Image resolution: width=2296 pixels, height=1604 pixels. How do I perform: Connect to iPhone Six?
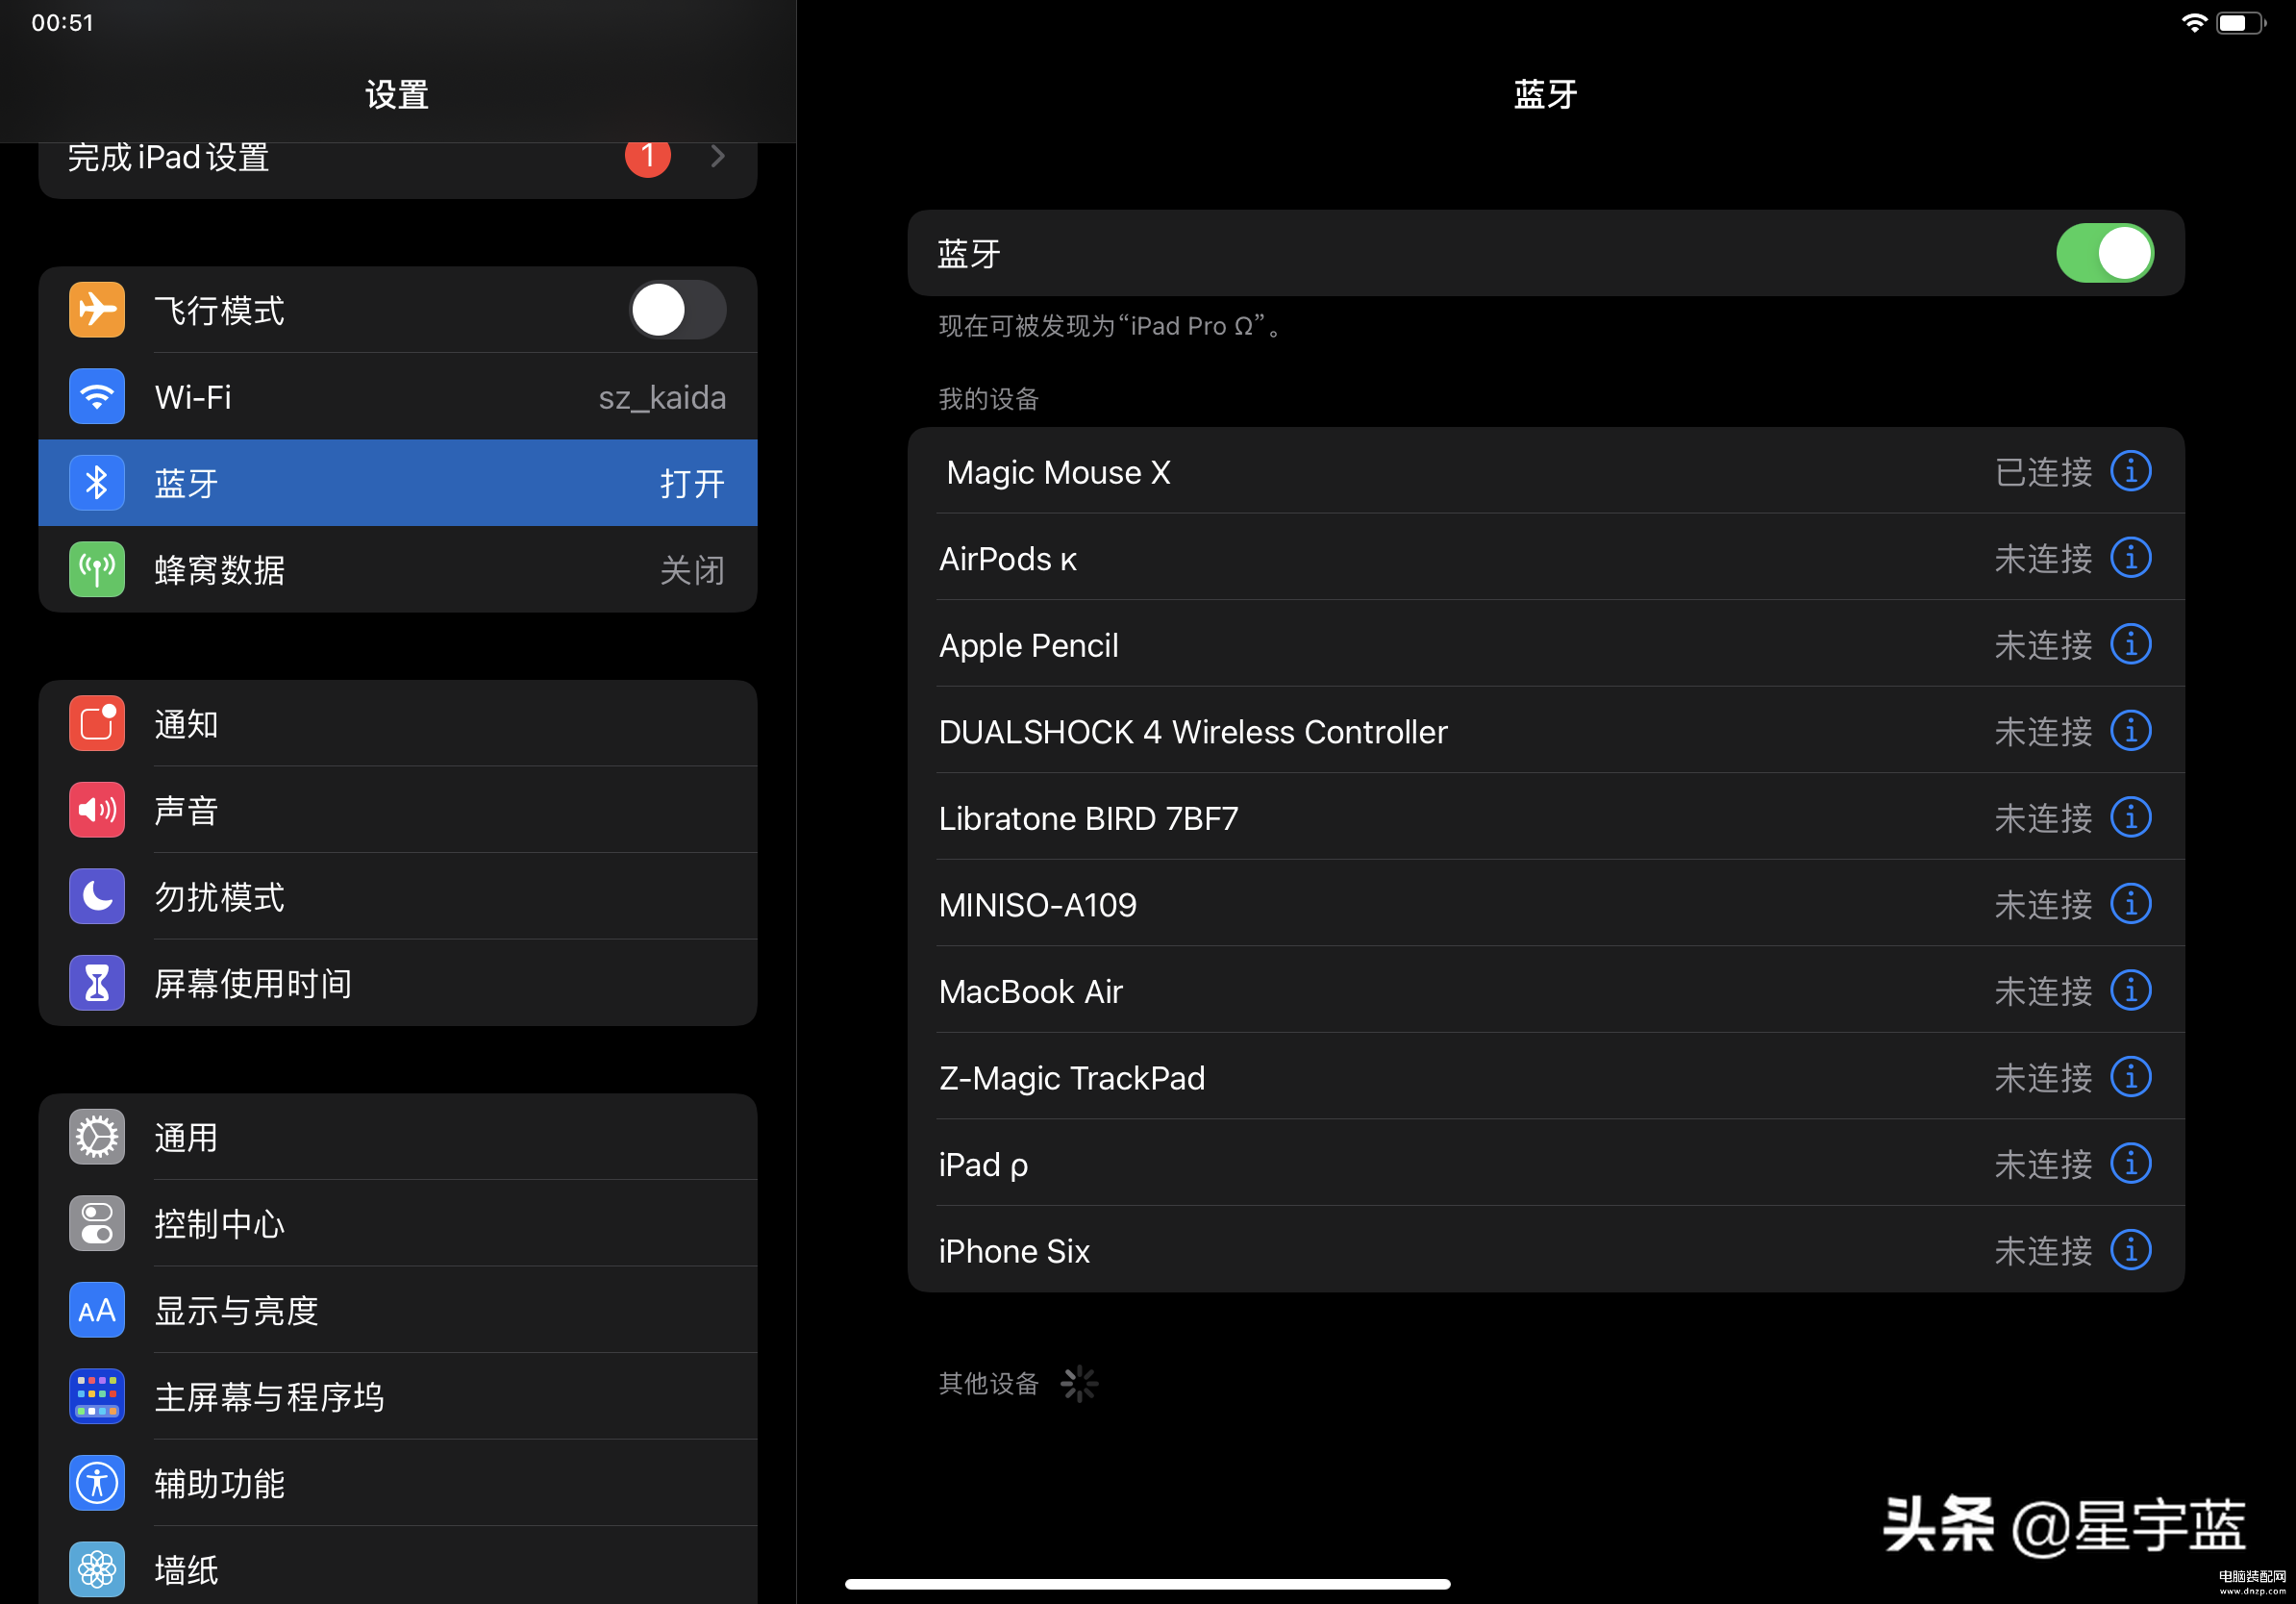click(x=1545, y=1250)
